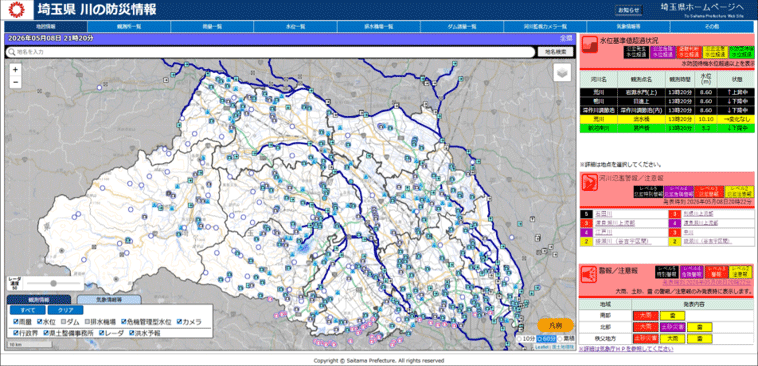Open the 河川監視カメラ一覧 menu tab

tap(545, 27)
